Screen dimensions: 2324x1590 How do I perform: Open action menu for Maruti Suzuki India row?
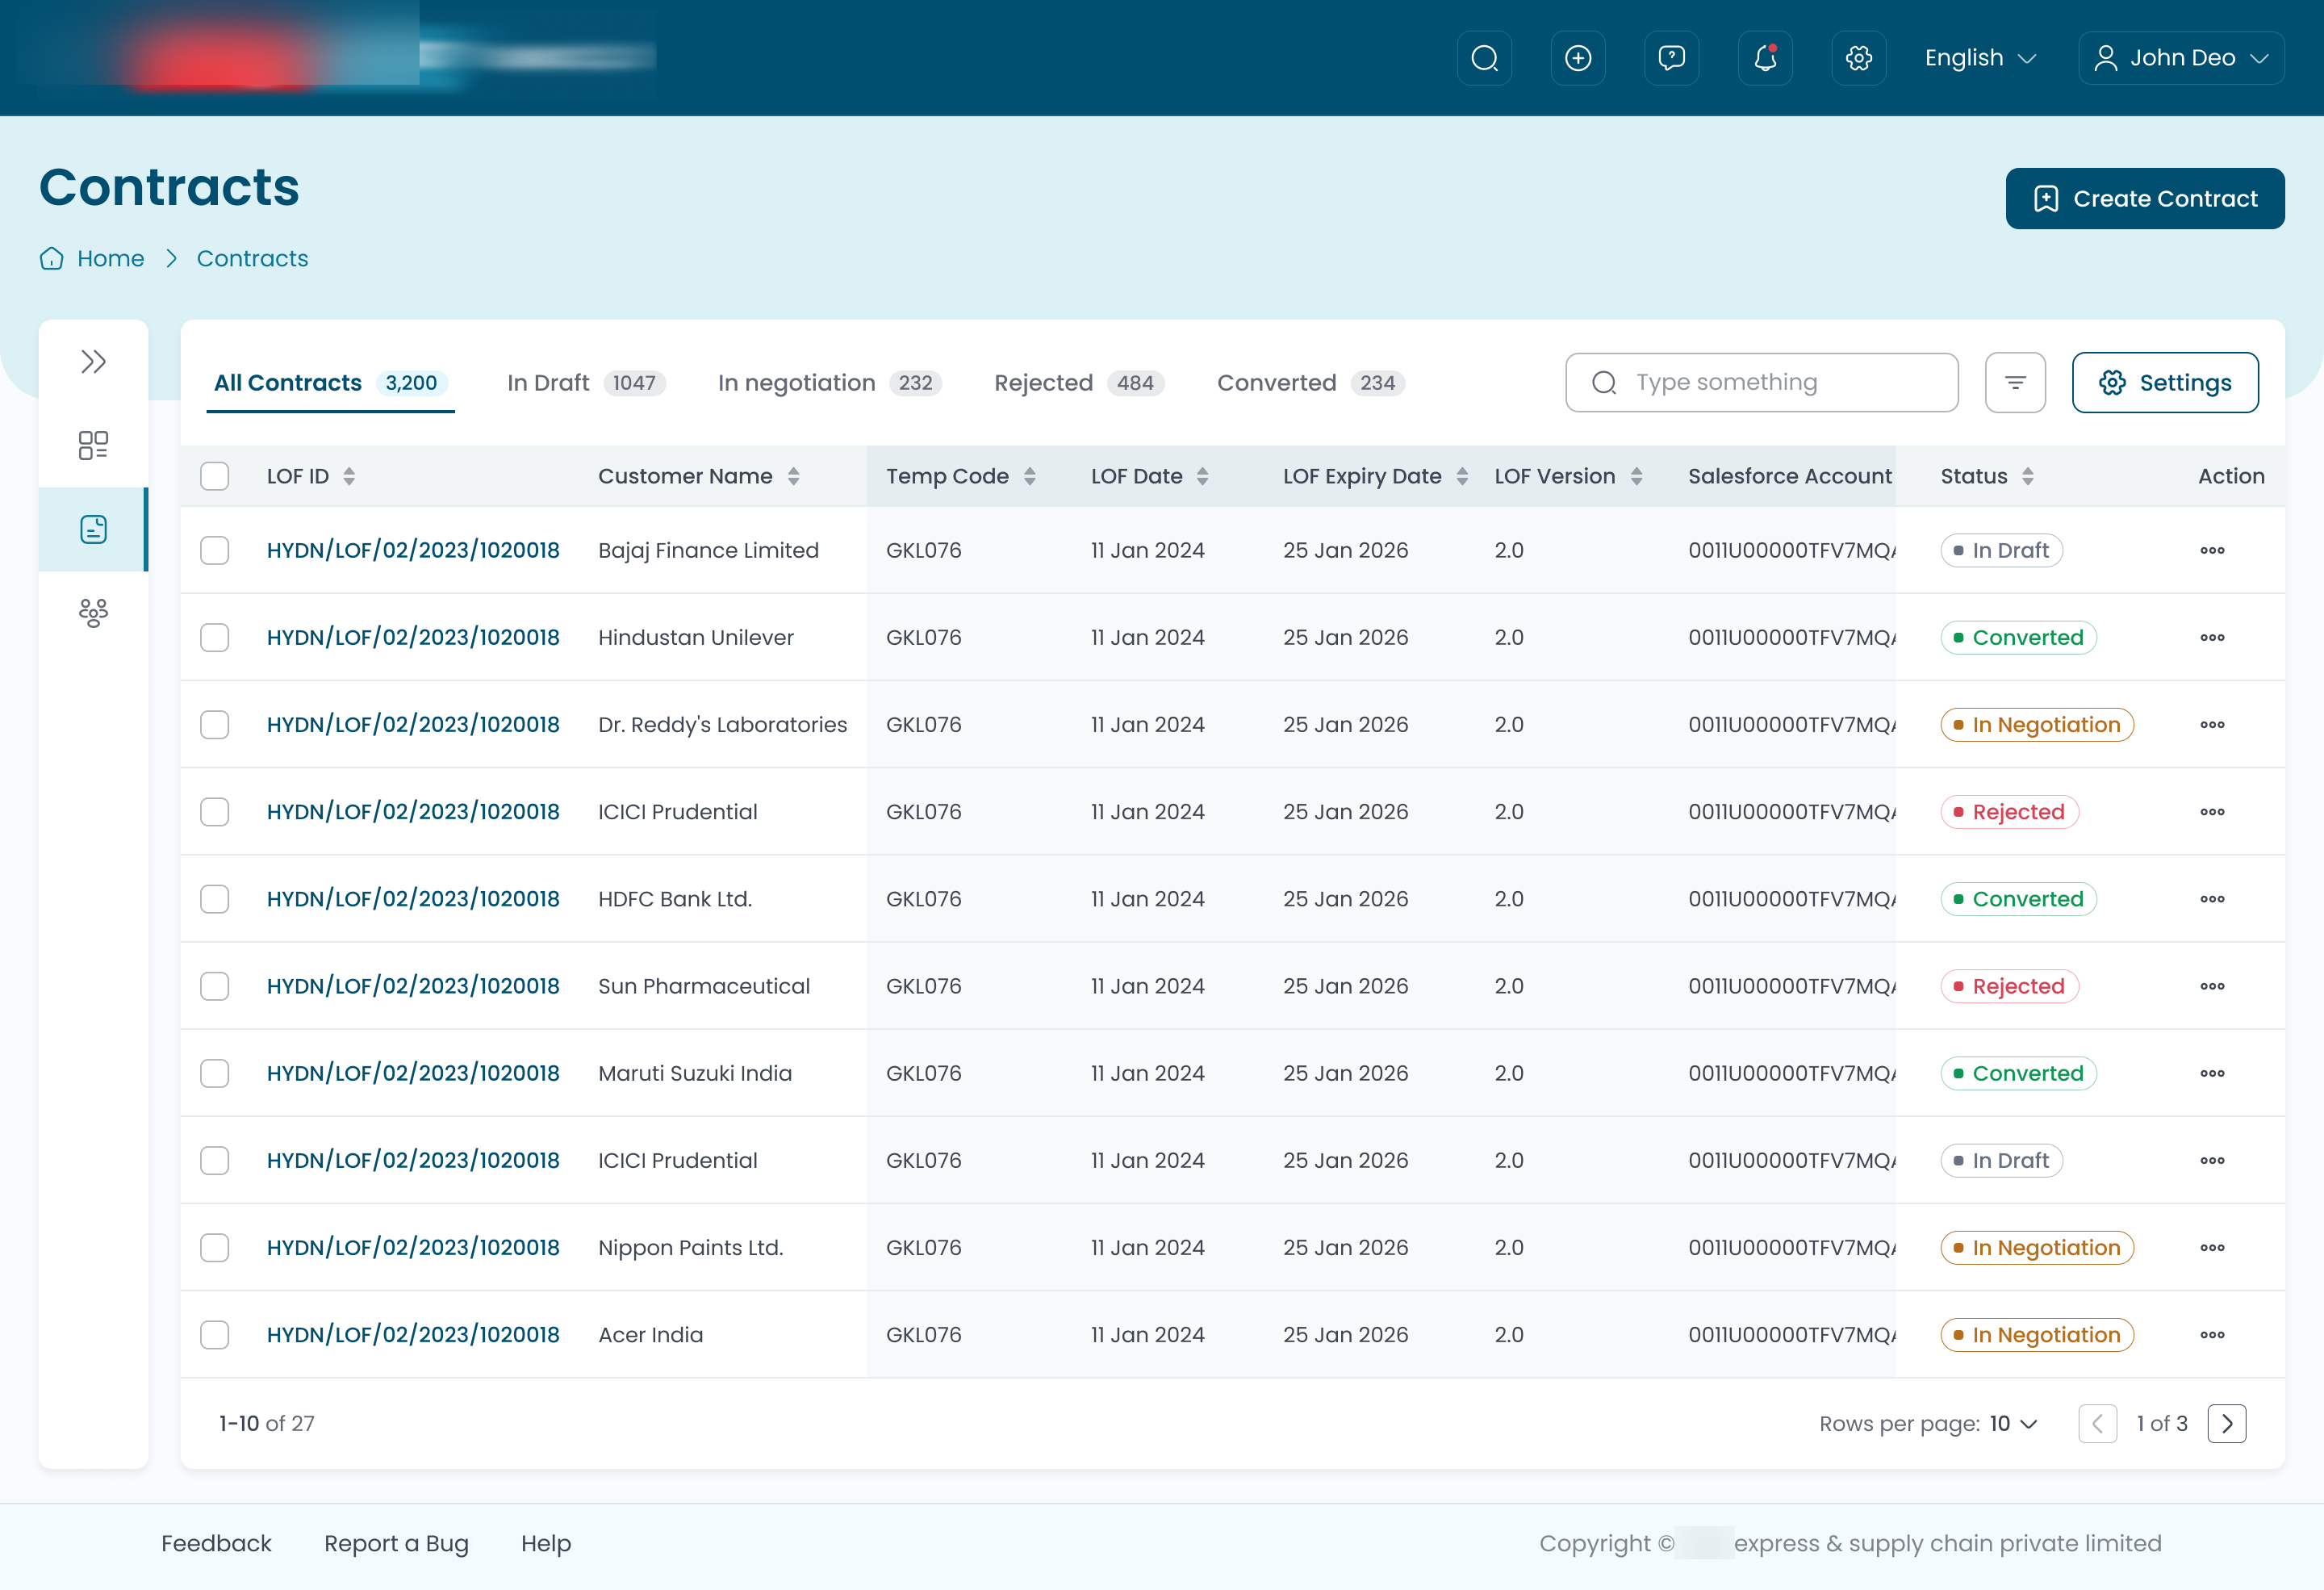point(2212,1073)
